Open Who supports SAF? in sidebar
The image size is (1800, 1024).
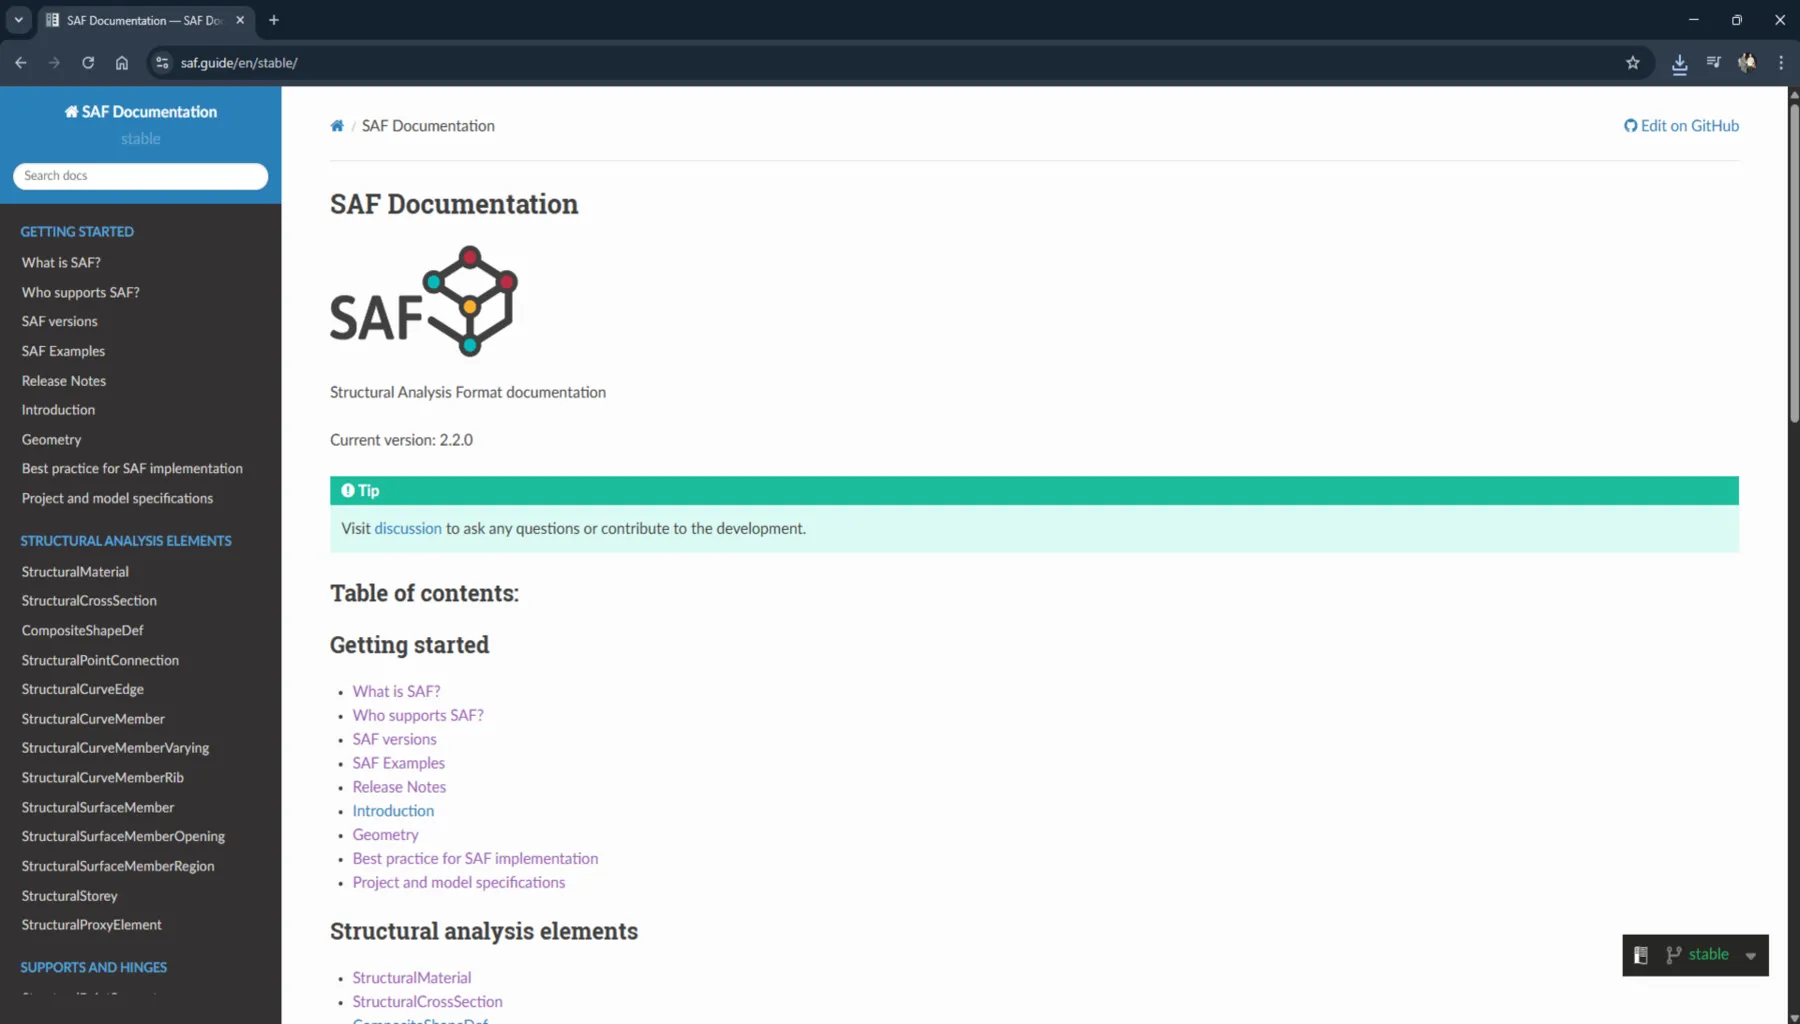81,292
